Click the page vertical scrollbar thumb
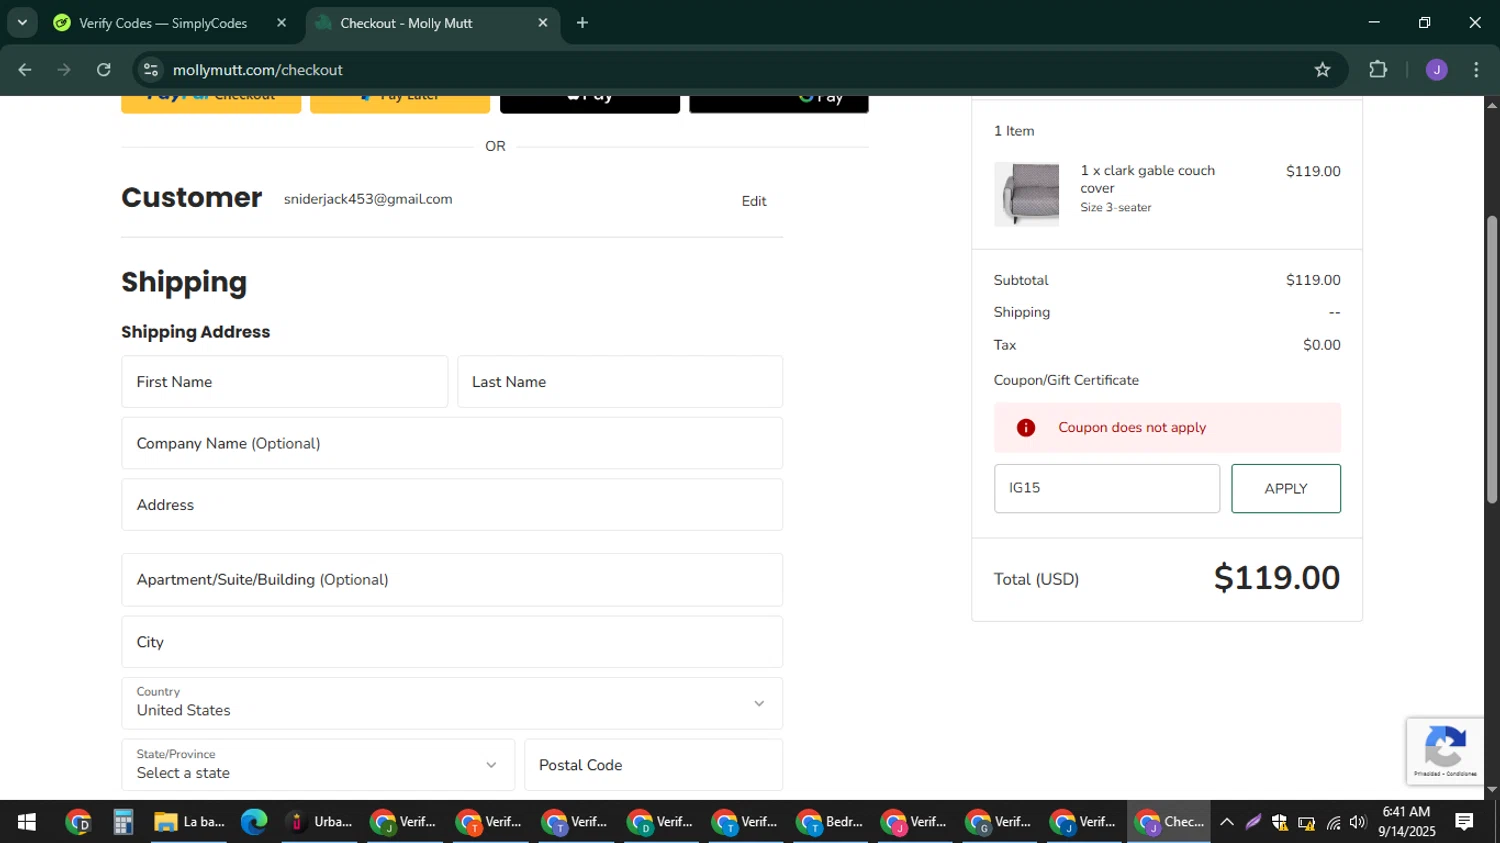 pyautogui.click(x=1492, y=360)
